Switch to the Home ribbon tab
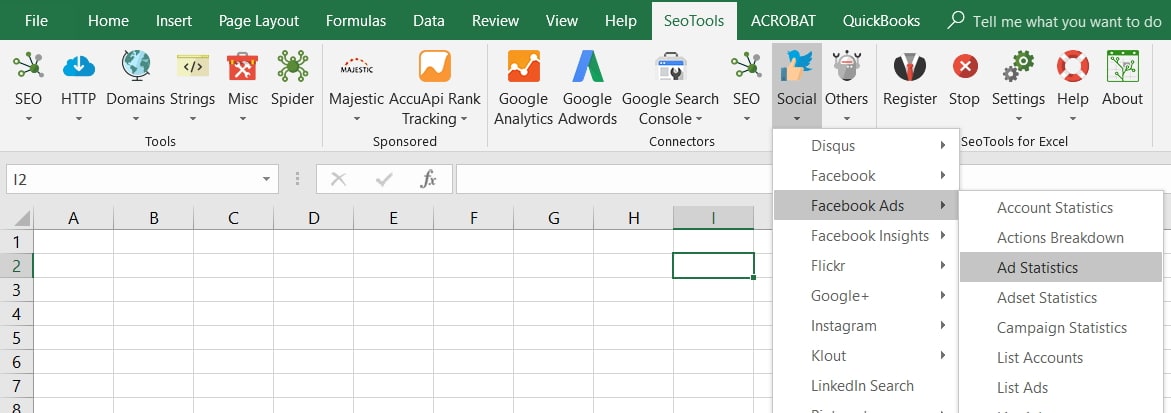The width and height of the screenshot is (1171, 413). coord(108,21)
